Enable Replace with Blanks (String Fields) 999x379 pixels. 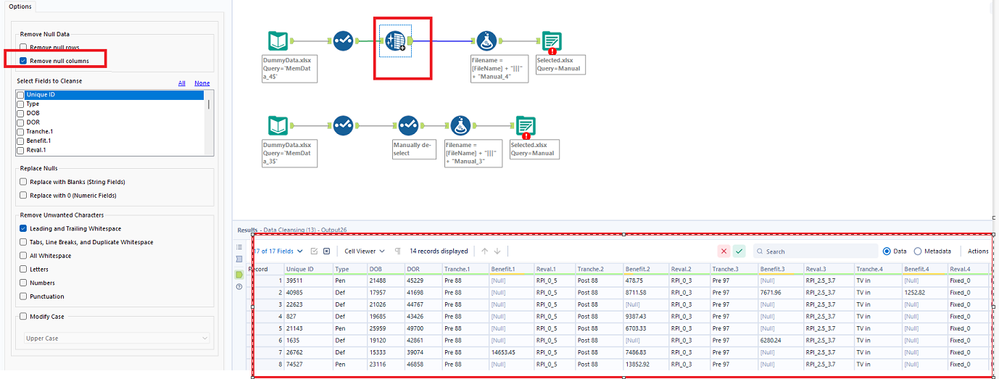(24, 182)
